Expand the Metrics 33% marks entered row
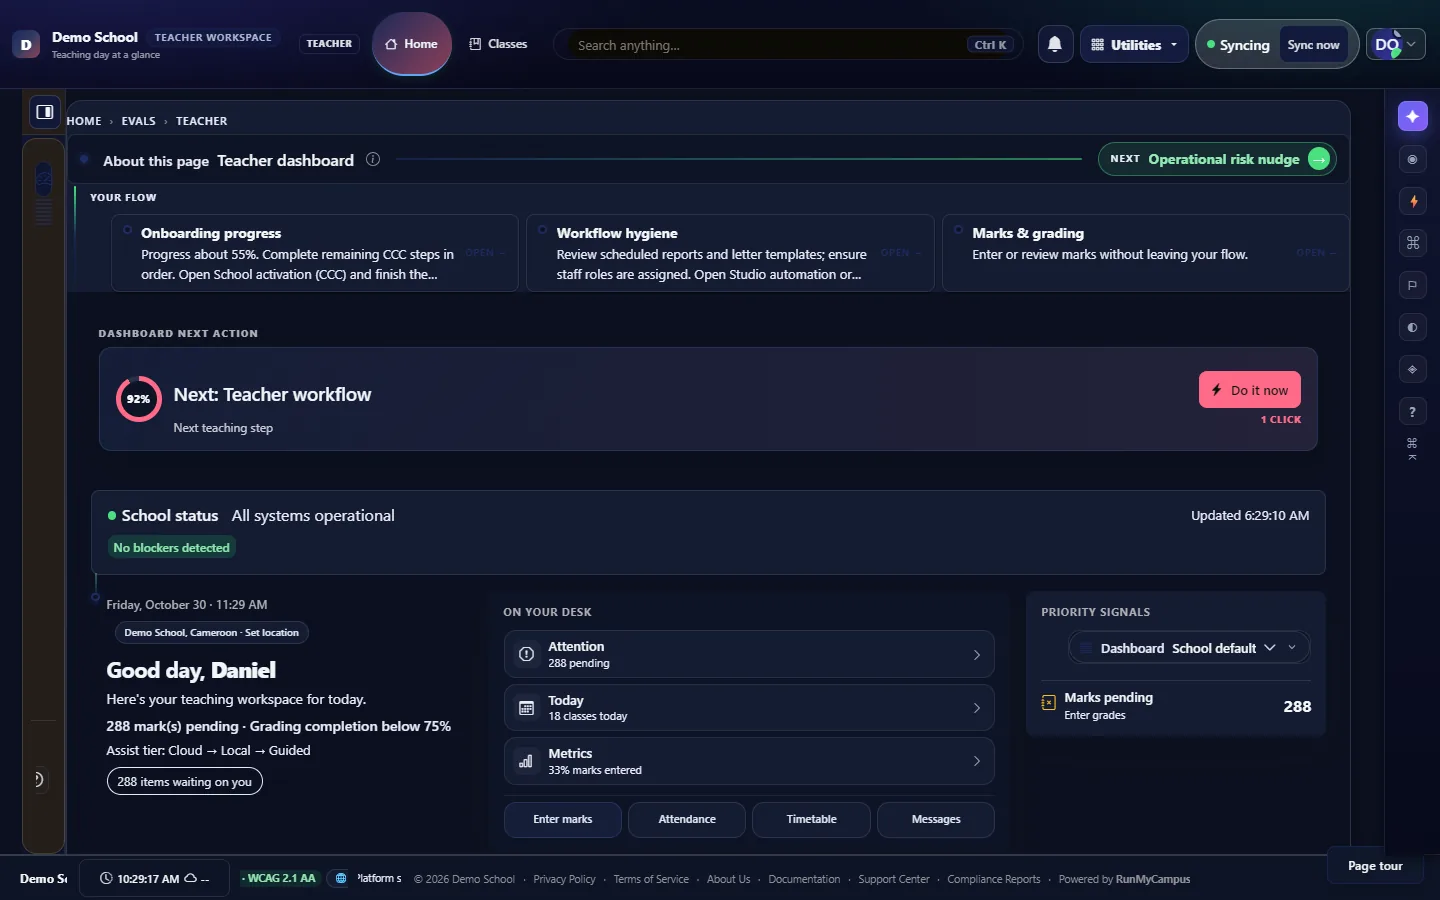The height and width of the screenshot is (900, 1440). pos(749,761)
